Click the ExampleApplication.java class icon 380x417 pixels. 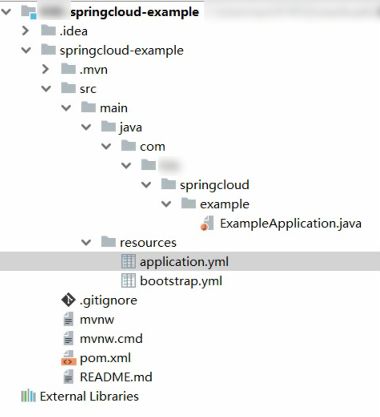pyautogui.click(x=207, y=223)
